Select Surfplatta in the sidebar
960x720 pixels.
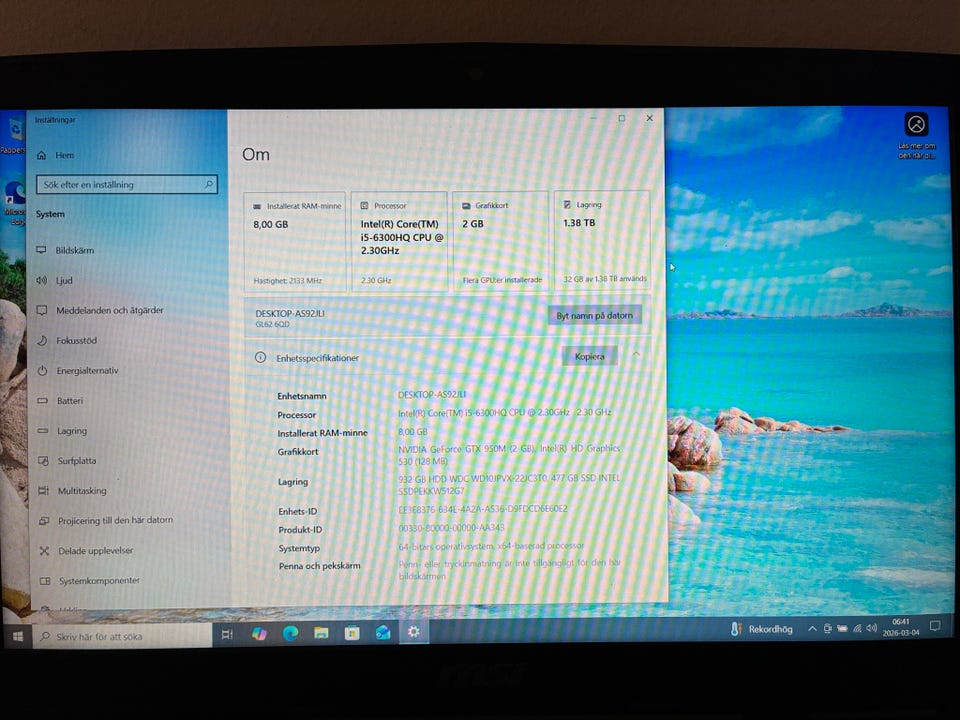[x=67, y=460]
